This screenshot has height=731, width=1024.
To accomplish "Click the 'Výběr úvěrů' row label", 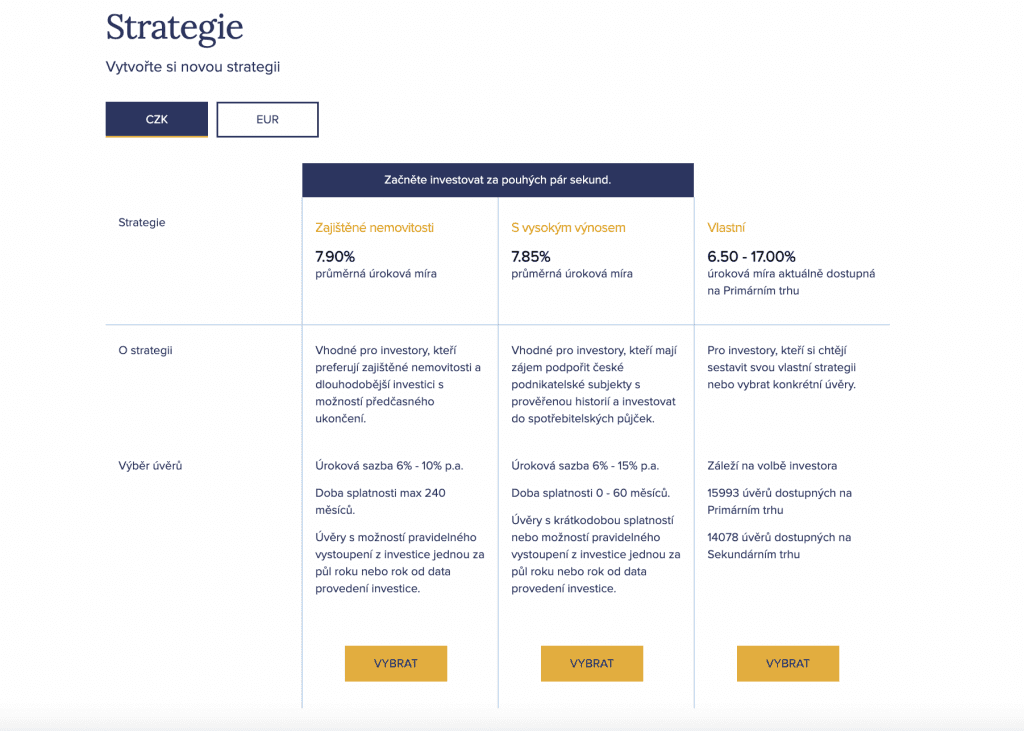I will coord(150,466).
